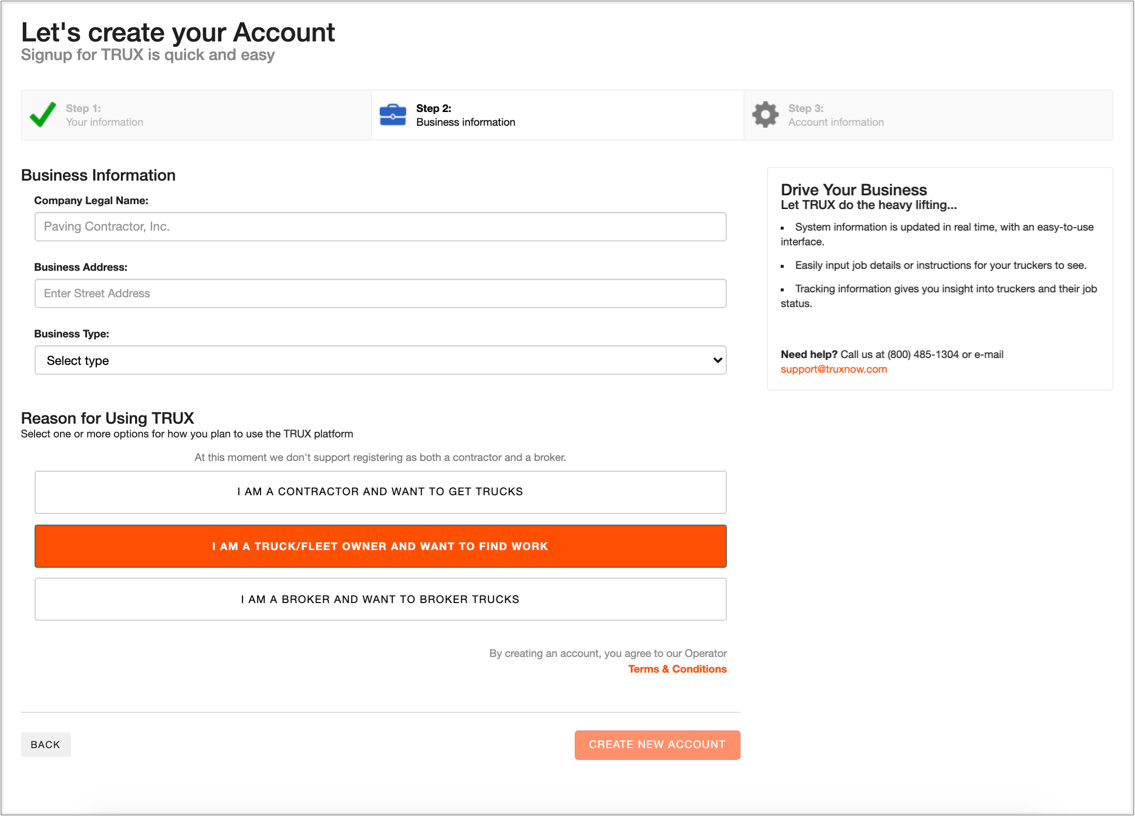
Task: Click the 'System information is updated' bullet
Action: [937, 234]
